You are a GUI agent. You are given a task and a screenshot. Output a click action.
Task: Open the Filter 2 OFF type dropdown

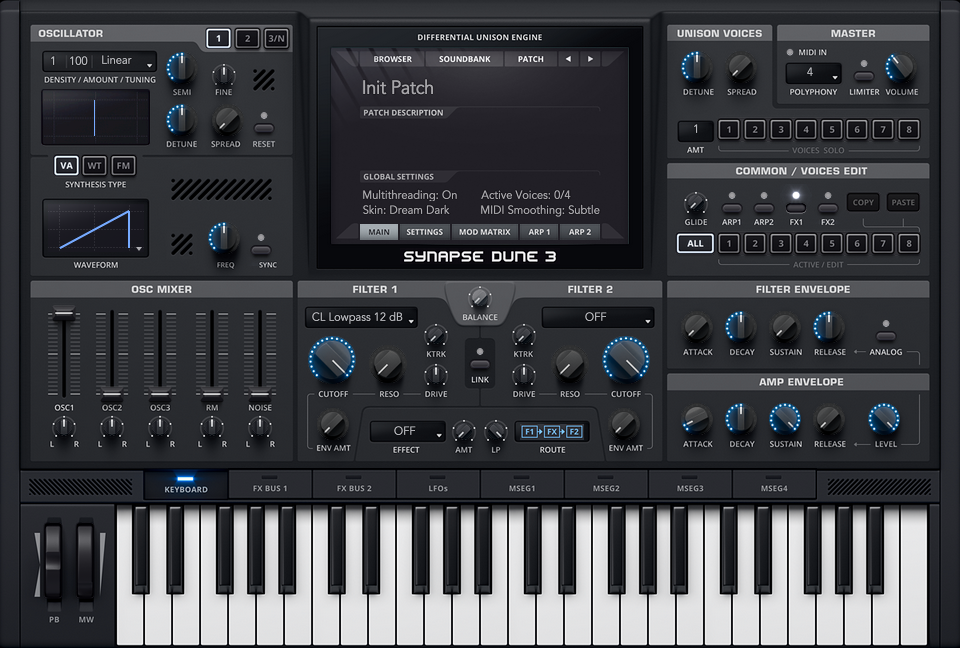coord(598,317)
